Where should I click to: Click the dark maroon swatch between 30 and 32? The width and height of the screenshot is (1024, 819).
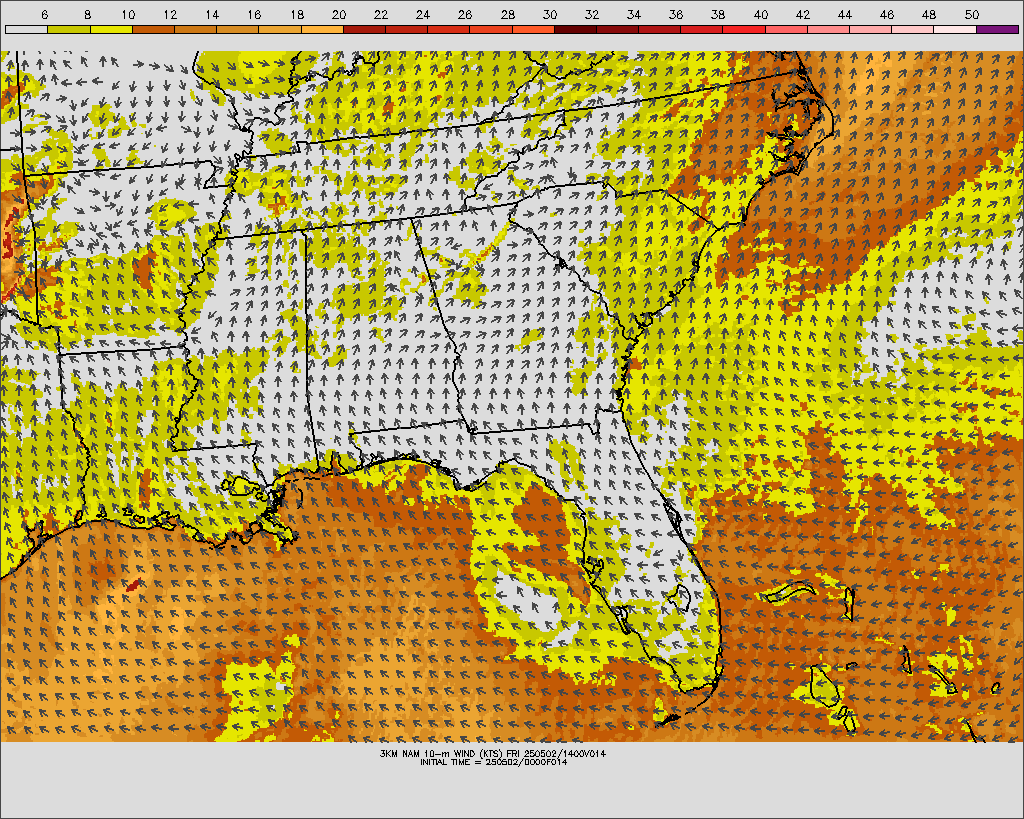point(575,29)
